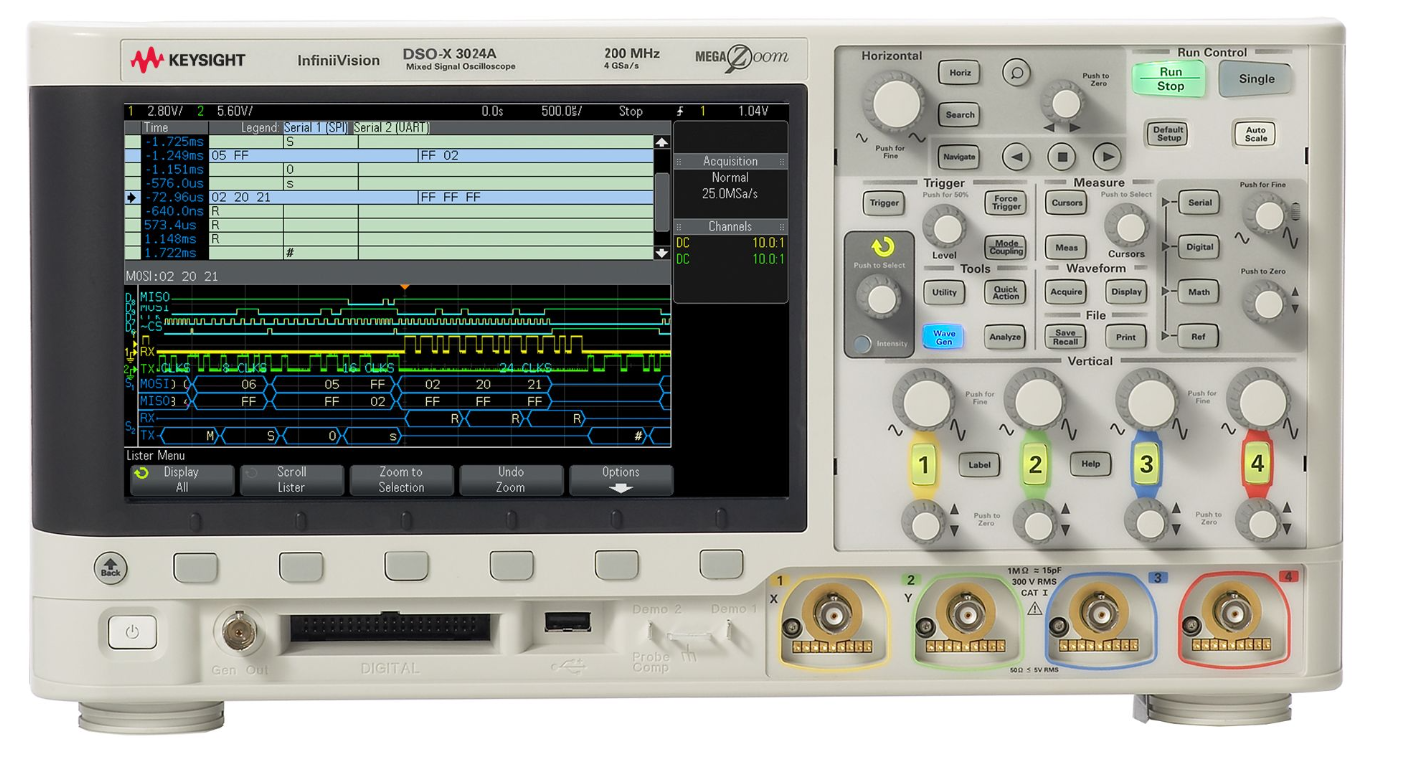Toggle channel 3 with the blue 3 key
1408x758 pixels.
click(x=1146, y=465)
